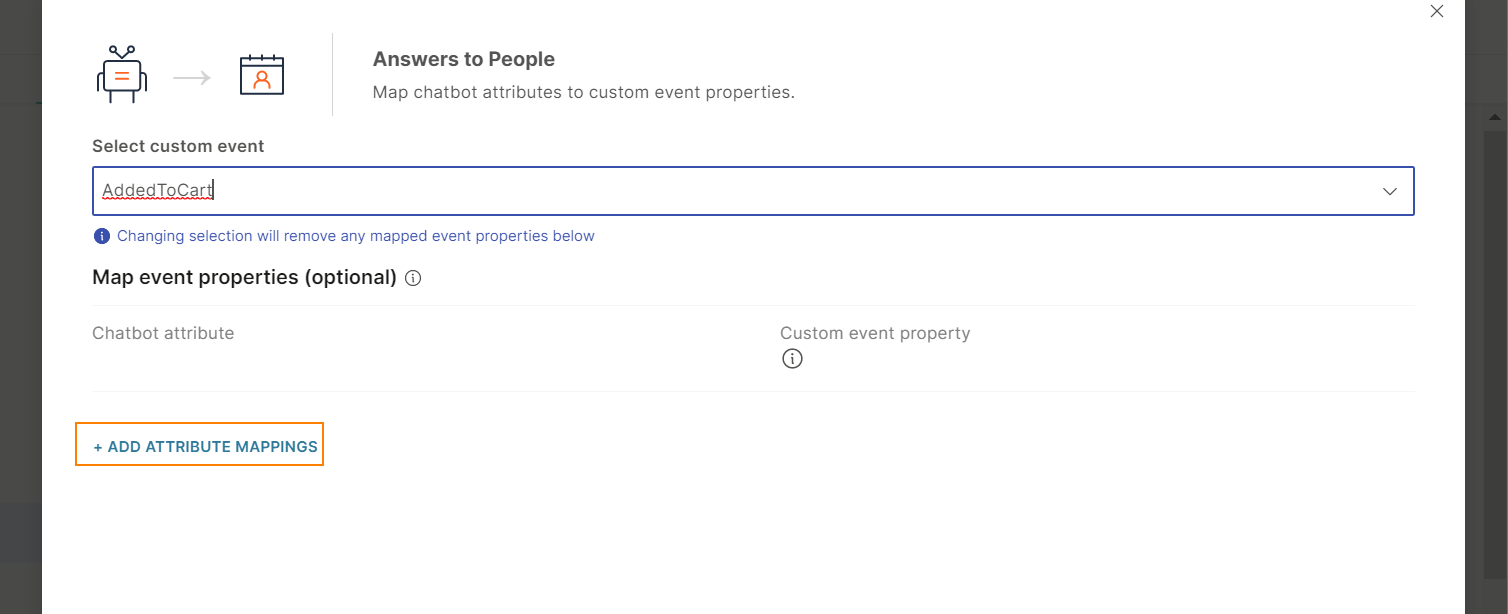Click into the AddedToCart custom event field

coord(700,191)
